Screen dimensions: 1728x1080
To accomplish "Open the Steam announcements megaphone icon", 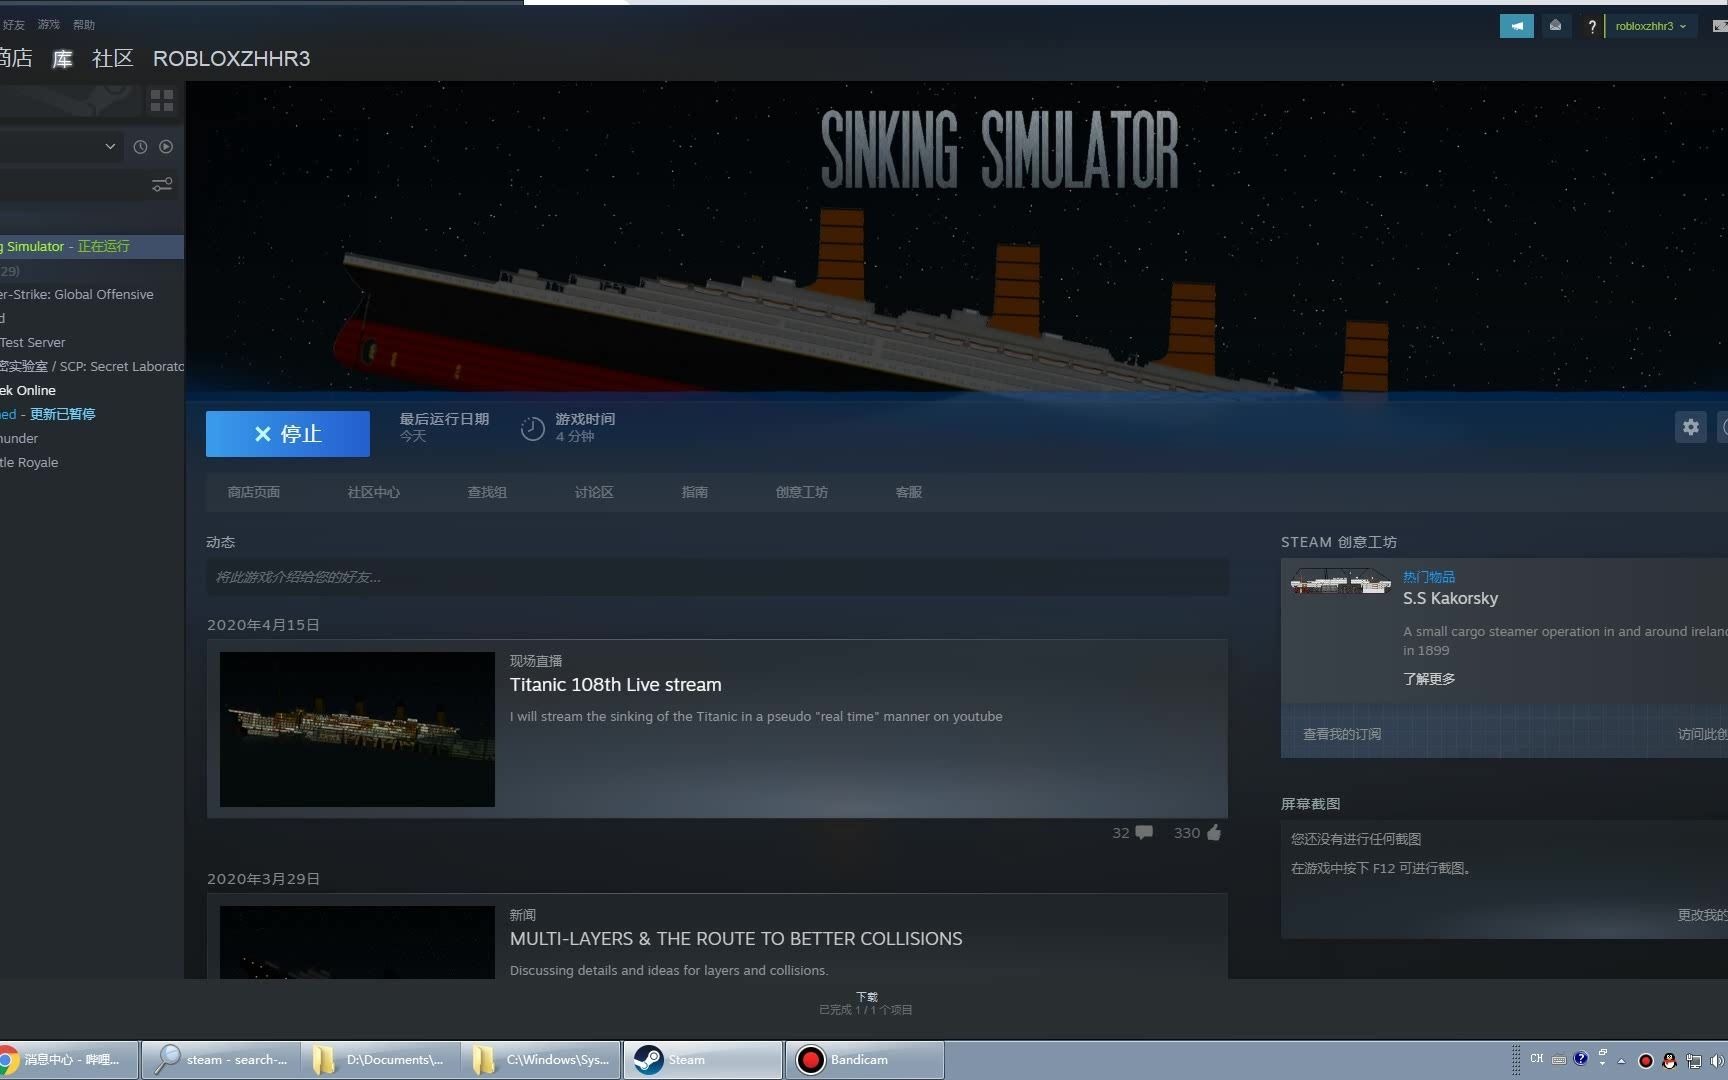I will pos(1516,26).
